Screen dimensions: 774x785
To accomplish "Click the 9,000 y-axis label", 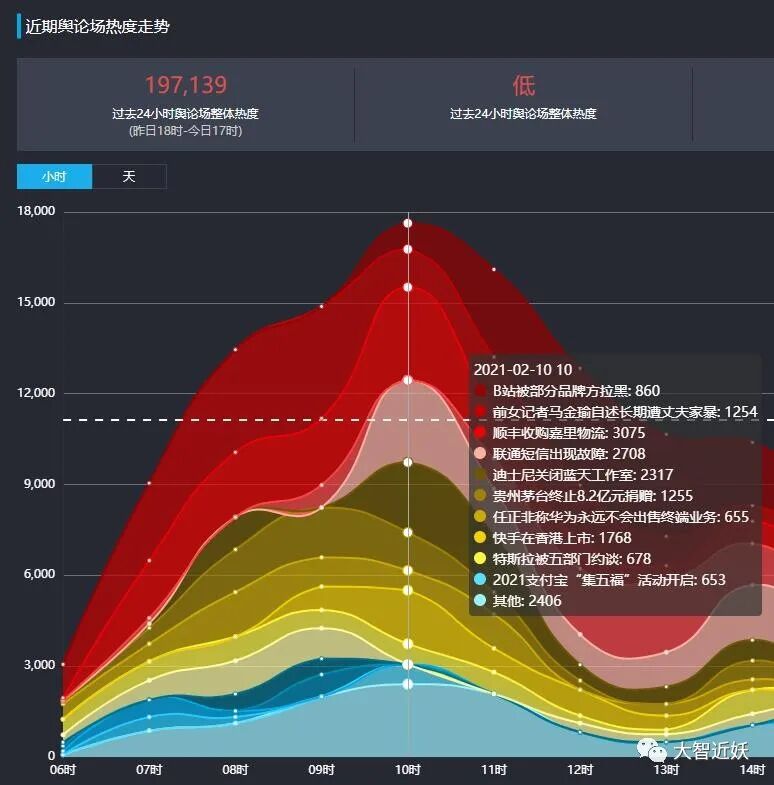I will pos(40,484).
